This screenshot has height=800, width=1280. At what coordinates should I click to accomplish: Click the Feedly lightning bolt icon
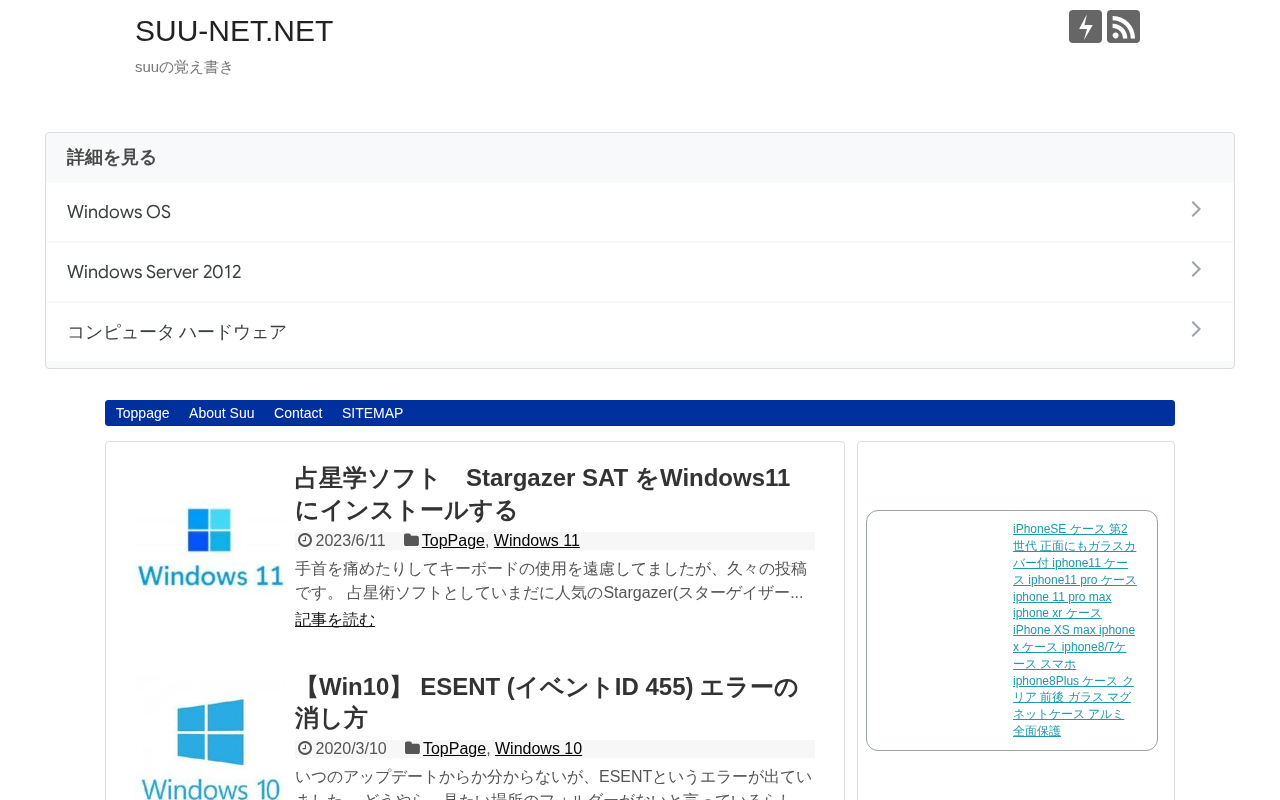(1085, 27)
